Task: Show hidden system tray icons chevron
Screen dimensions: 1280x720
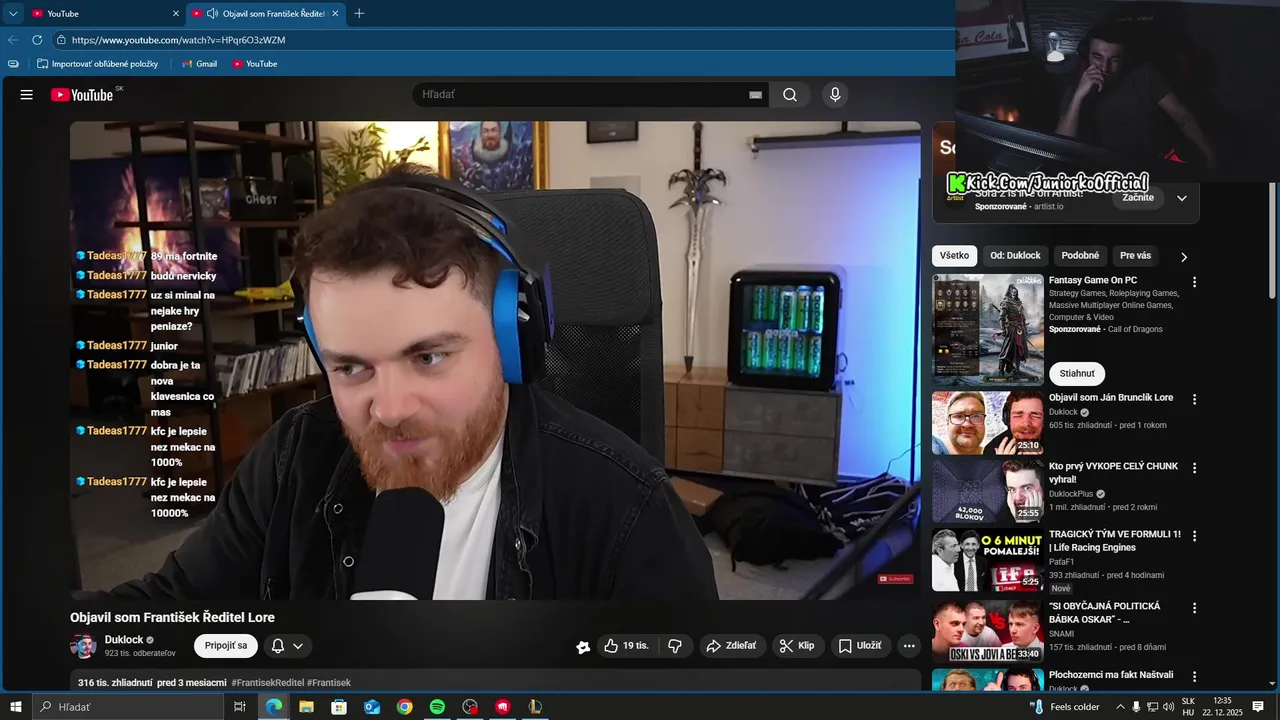Action: [1120, 707]
